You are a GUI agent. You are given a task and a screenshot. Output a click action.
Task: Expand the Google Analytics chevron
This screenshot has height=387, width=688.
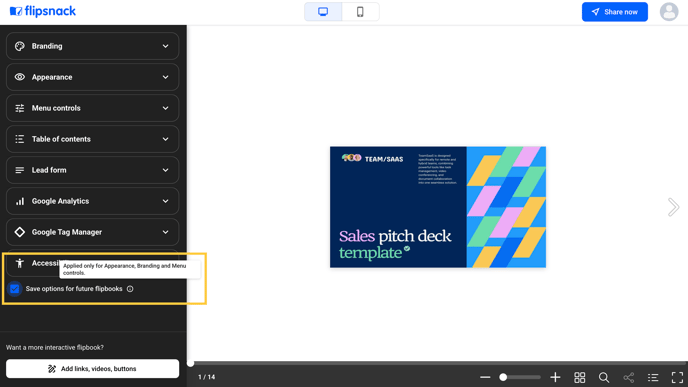click(165, 201)
